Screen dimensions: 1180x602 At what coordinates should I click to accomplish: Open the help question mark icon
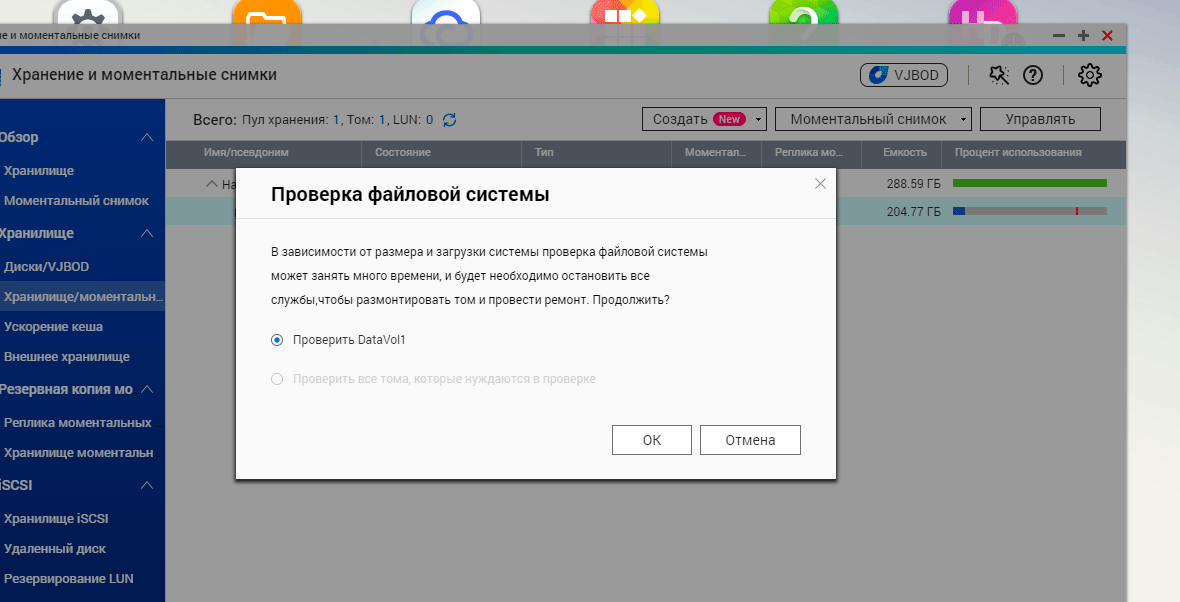tap(1033, 75)
